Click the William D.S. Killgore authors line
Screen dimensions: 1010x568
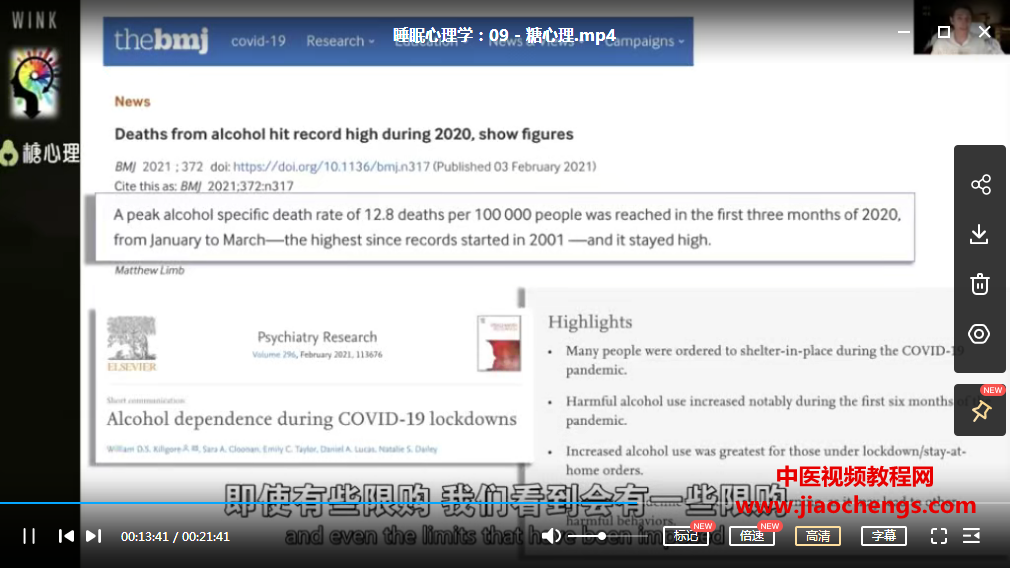(x=272, y=449)
